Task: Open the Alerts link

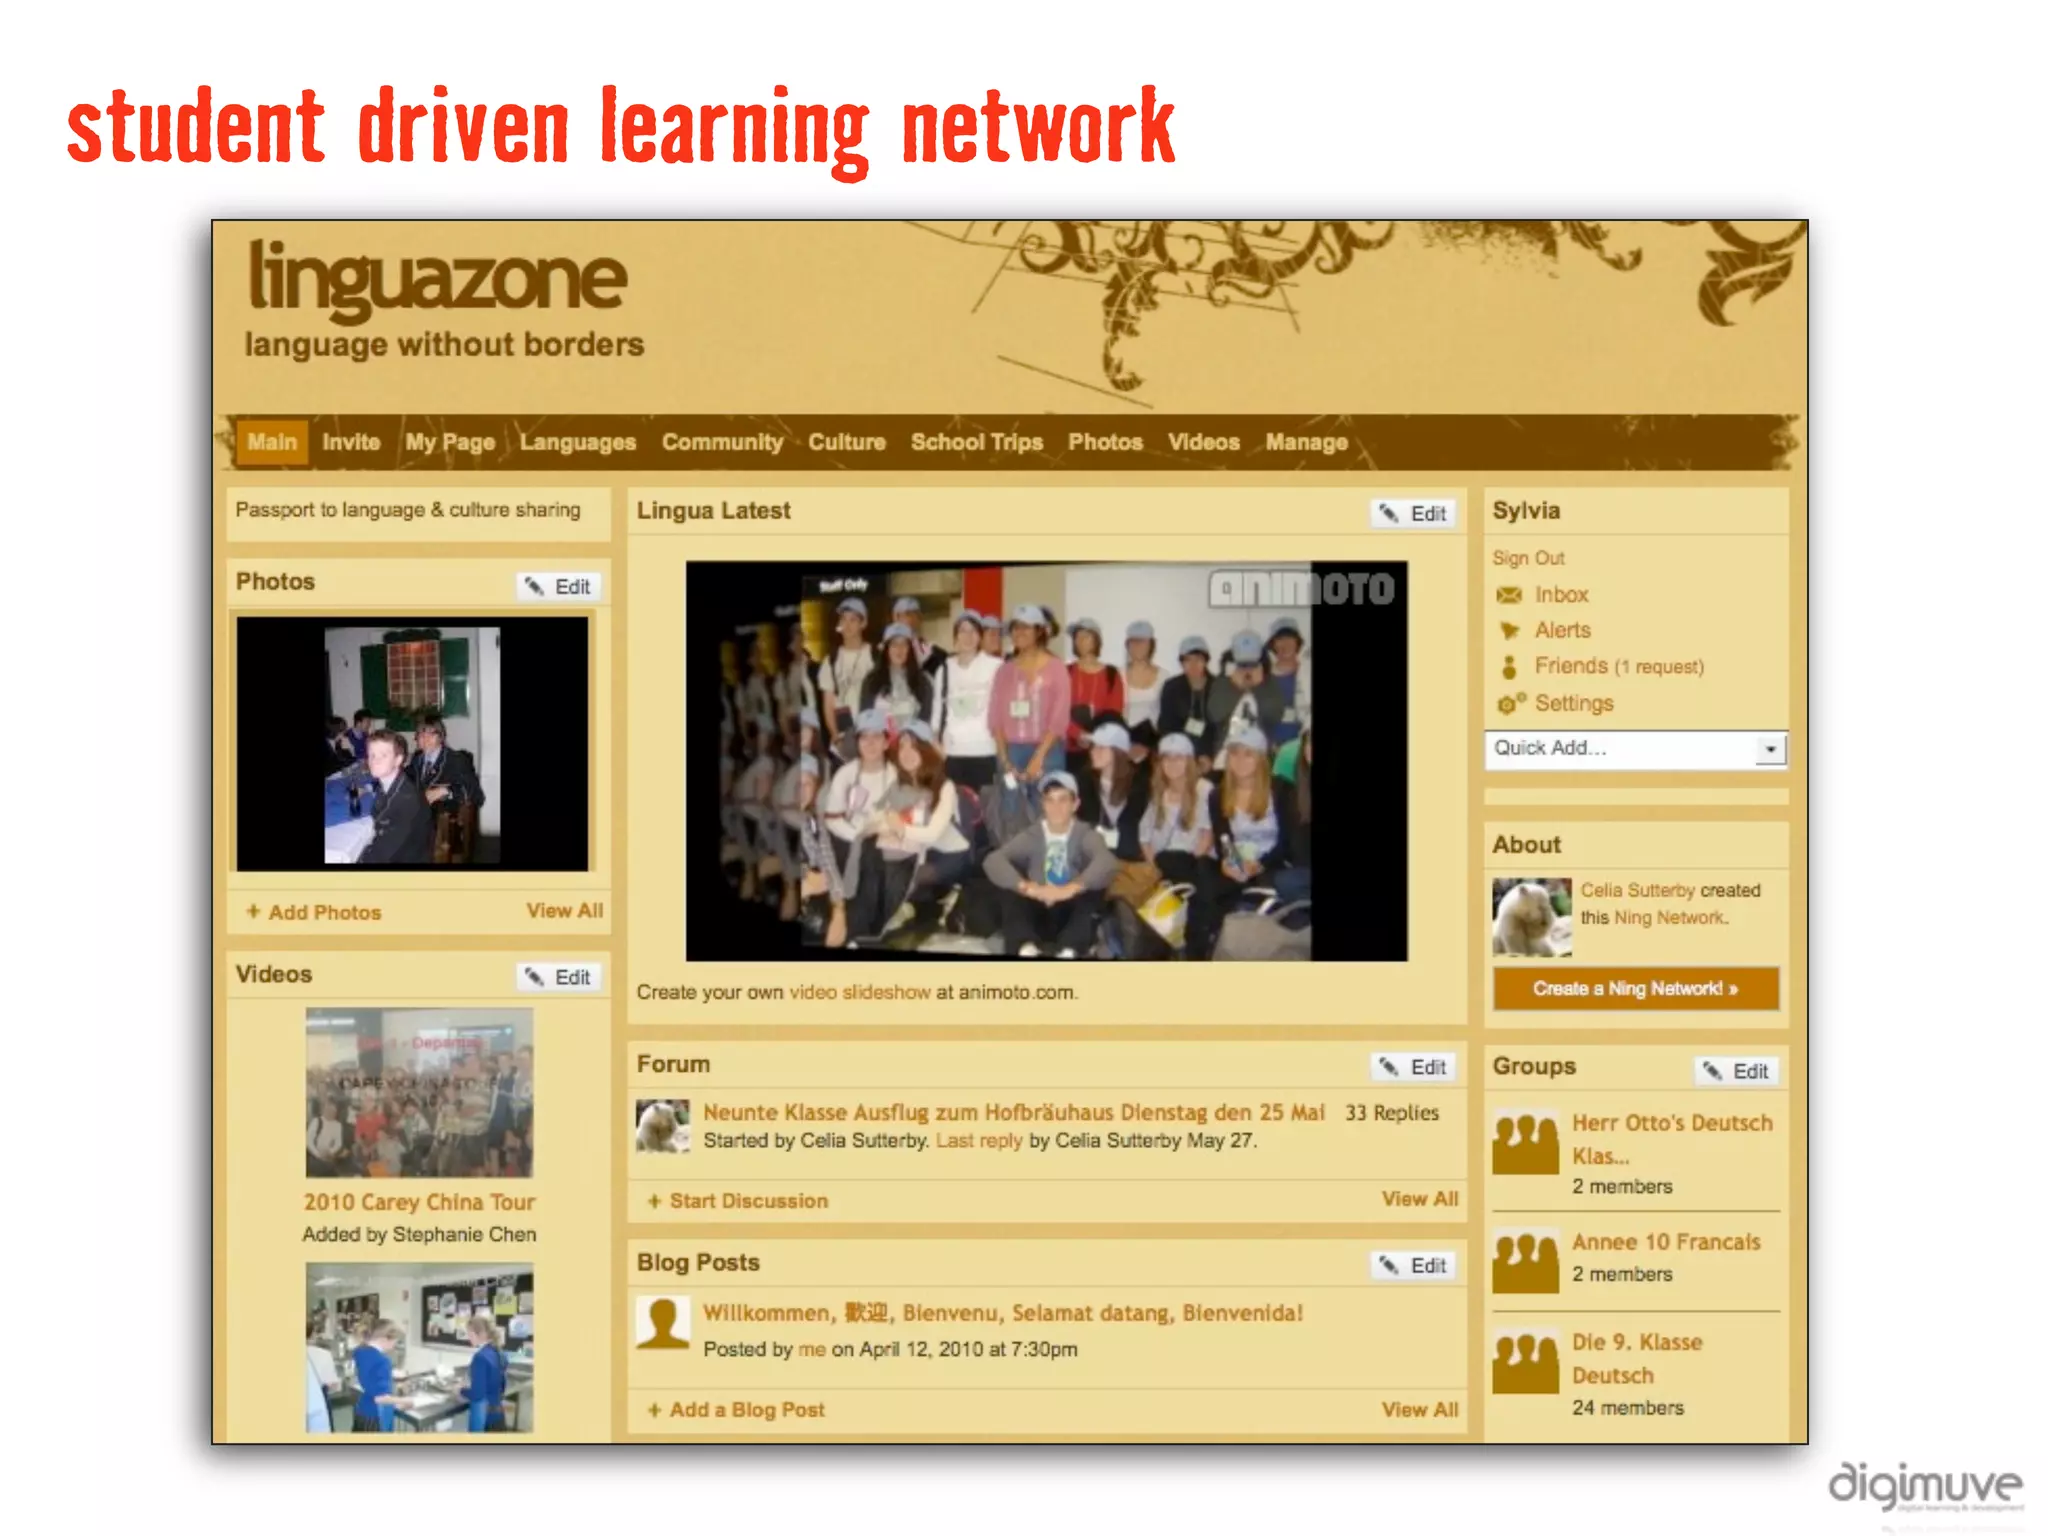Action: pos(1562,631)
